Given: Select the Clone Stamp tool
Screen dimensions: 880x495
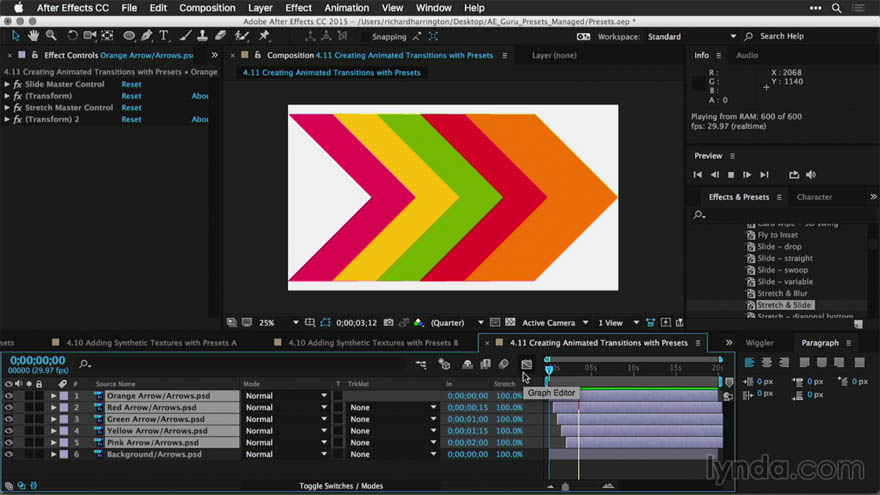Looking at the screenshot, I should point(203,36).
